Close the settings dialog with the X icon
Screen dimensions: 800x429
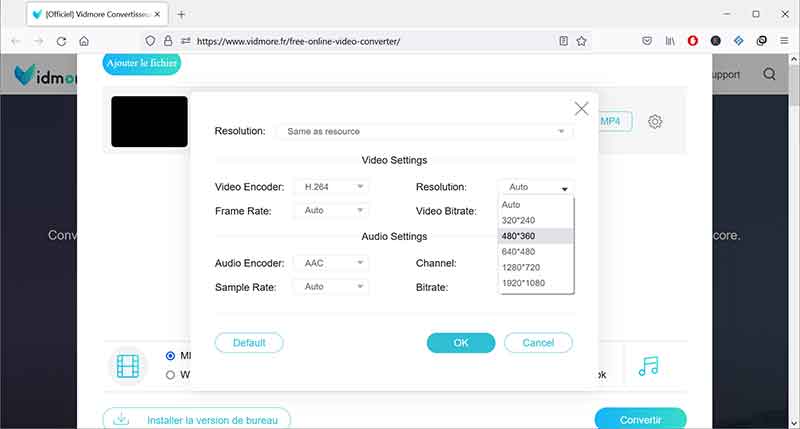[x=581, y=108]
